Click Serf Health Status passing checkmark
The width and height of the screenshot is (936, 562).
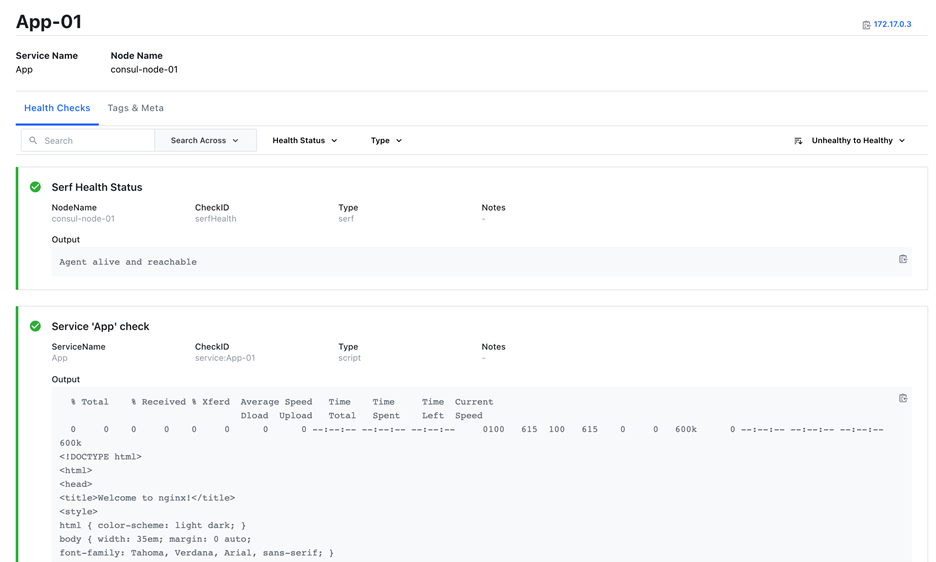pos(36,187)
